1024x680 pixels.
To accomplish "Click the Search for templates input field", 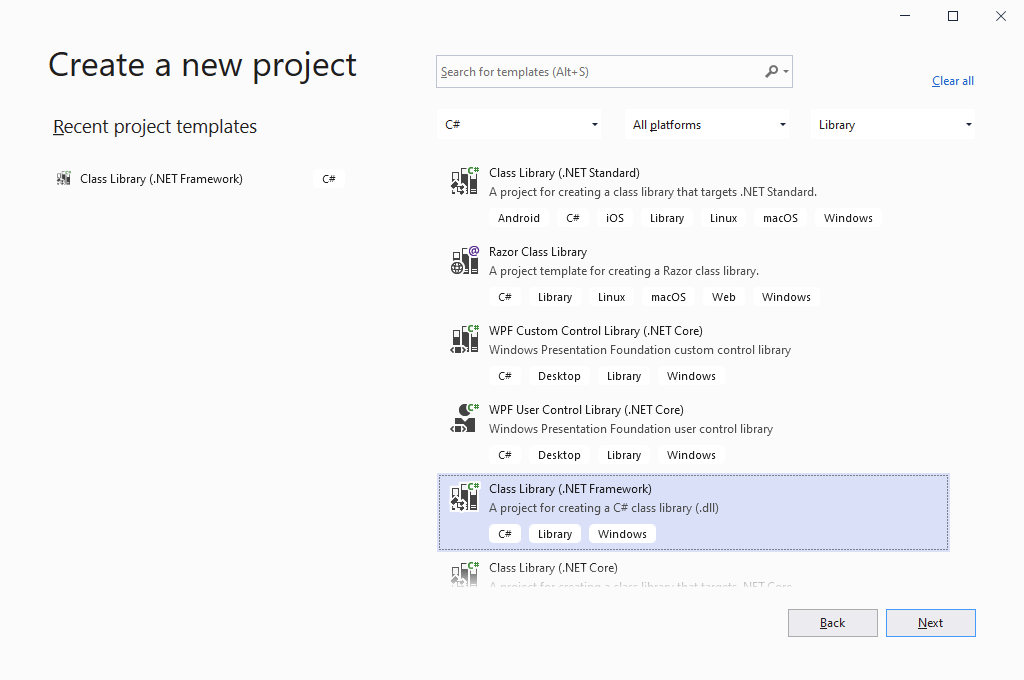I will point(600,72).
